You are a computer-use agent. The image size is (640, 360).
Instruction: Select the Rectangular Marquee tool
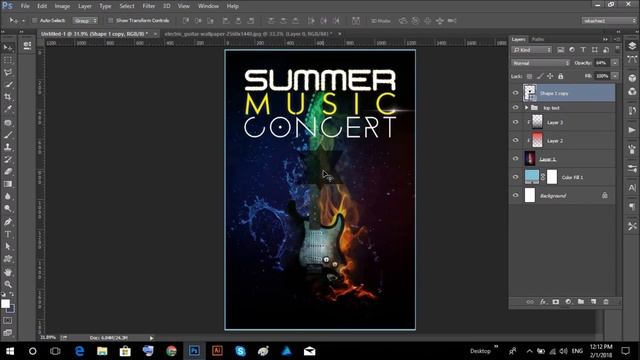tap(8, 60)
